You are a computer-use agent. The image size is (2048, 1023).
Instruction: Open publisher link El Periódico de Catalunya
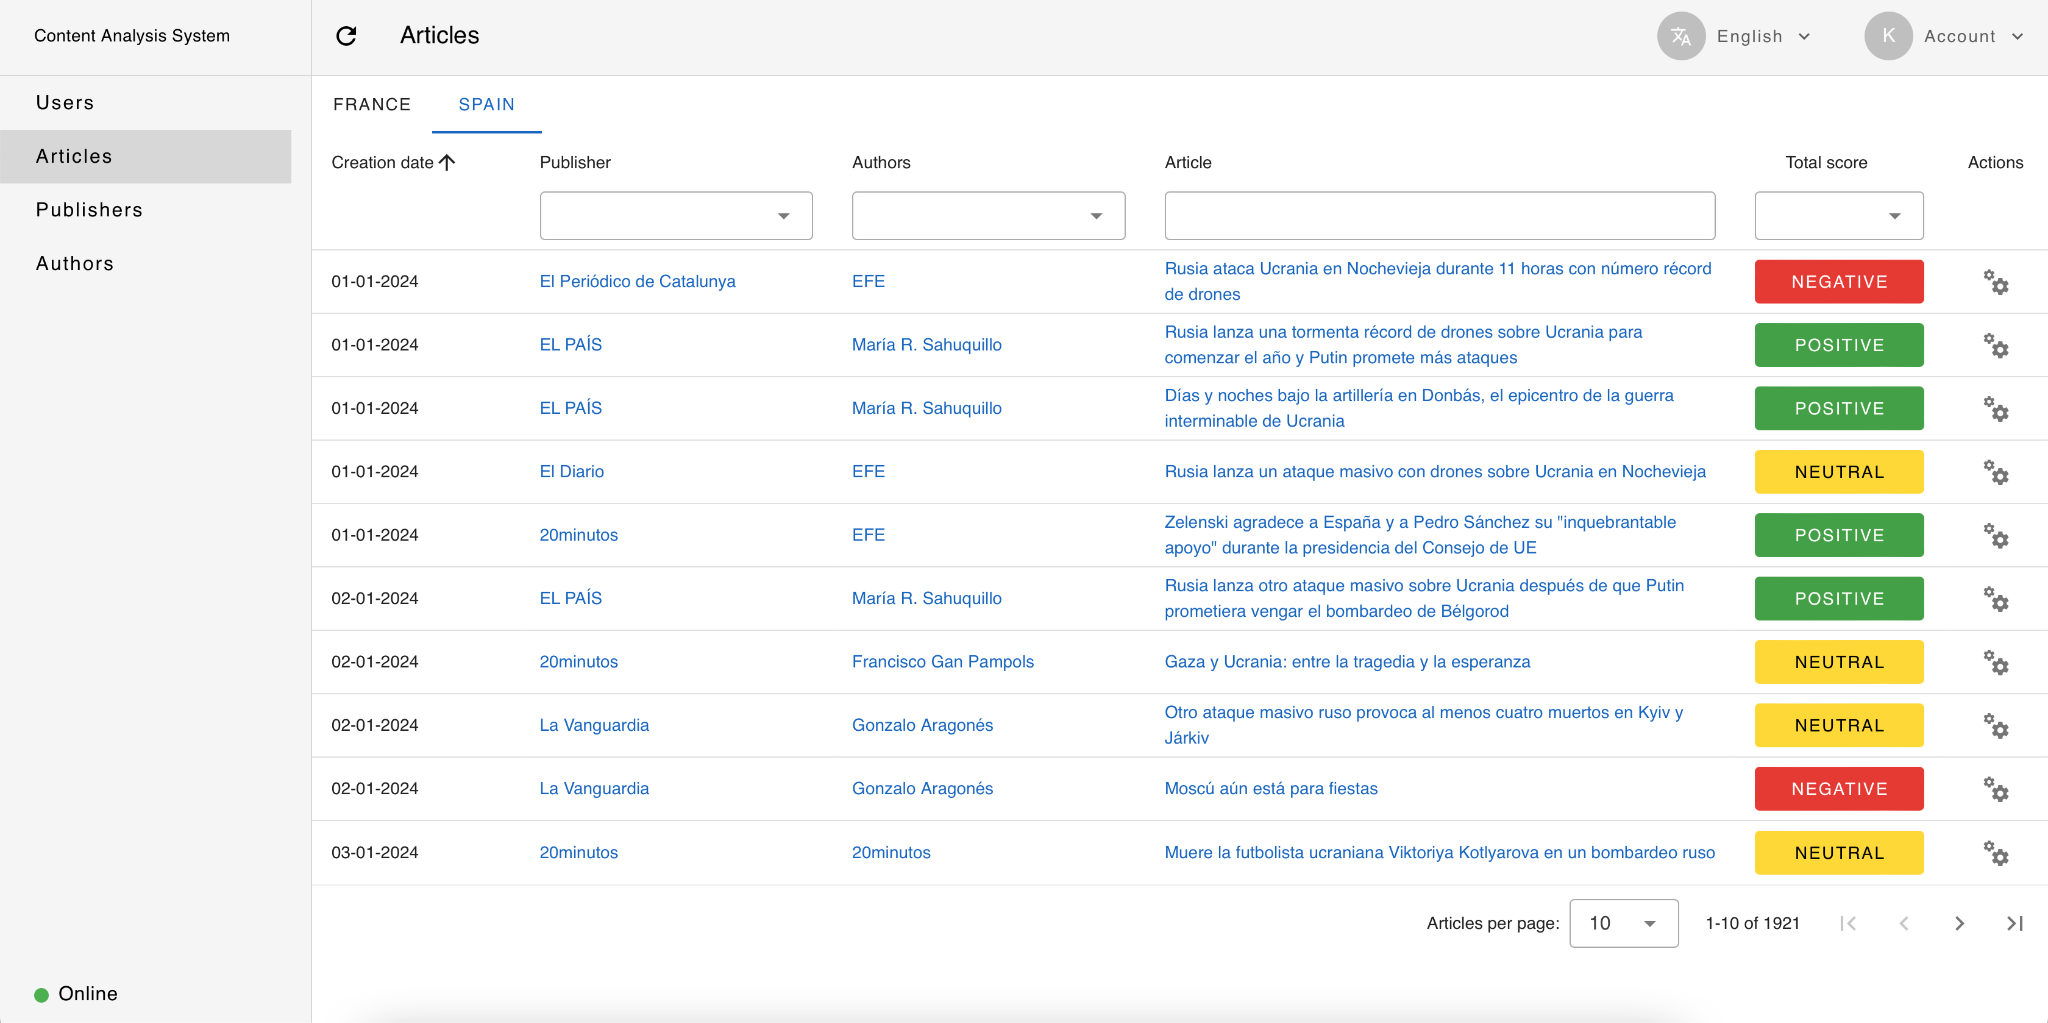(x=637, y=282)
